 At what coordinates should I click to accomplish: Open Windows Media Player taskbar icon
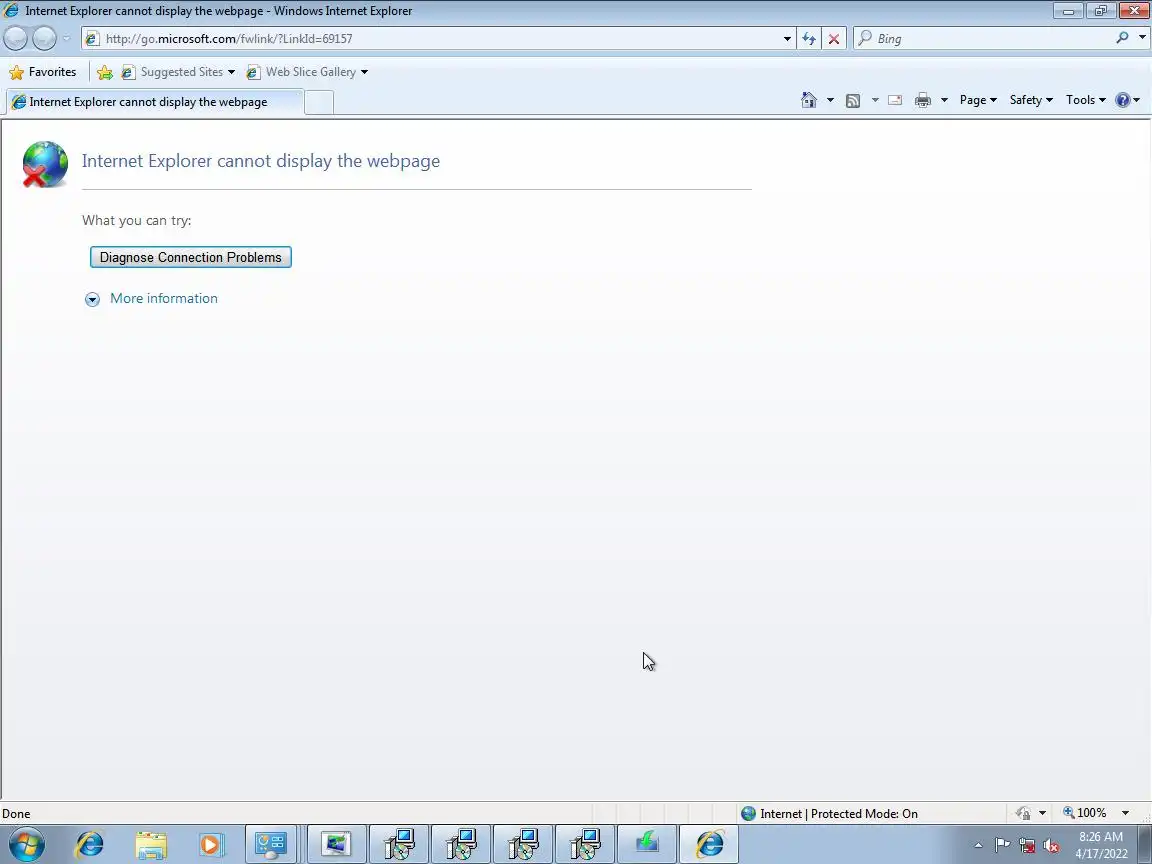pos(210,844)
